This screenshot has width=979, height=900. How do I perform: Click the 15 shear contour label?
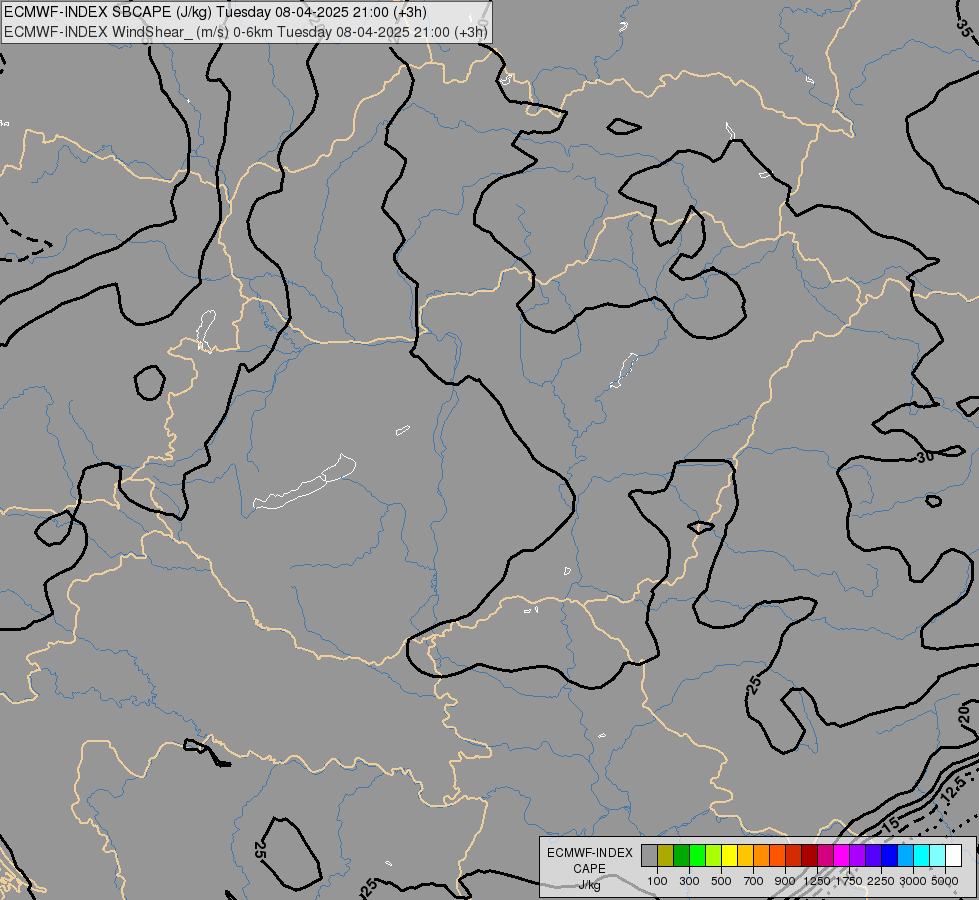click(891, 824)
